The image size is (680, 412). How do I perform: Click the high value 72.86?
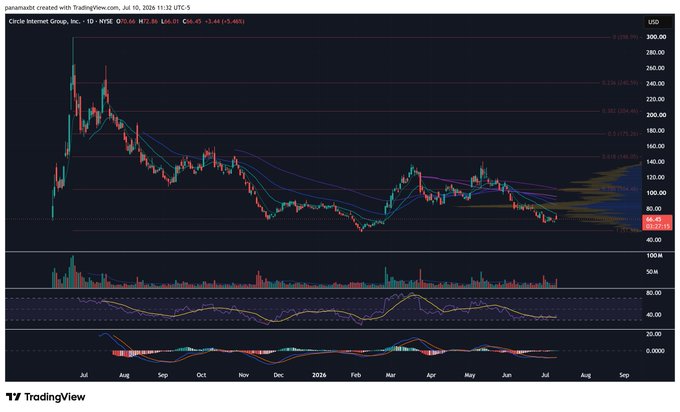point(148,21)
